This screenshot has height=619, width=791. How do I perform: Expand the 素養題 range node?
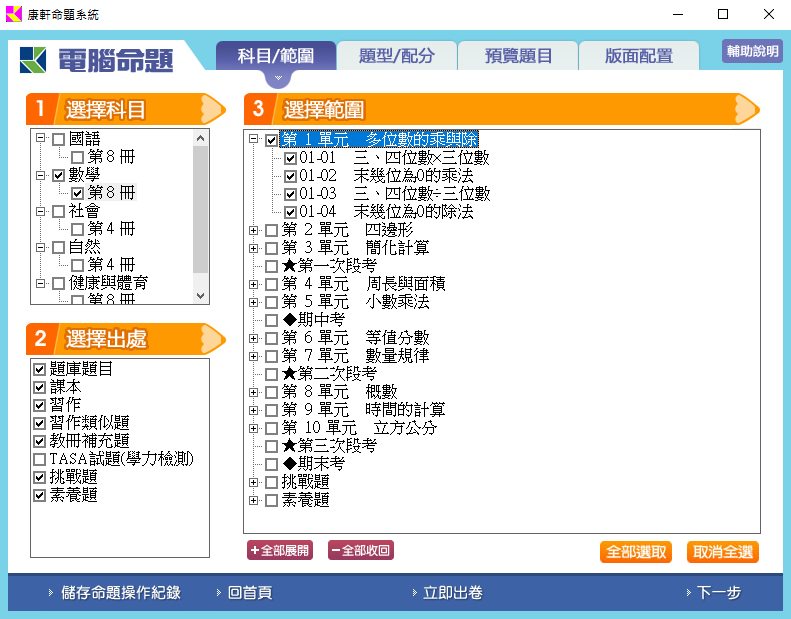pos(254,500)
